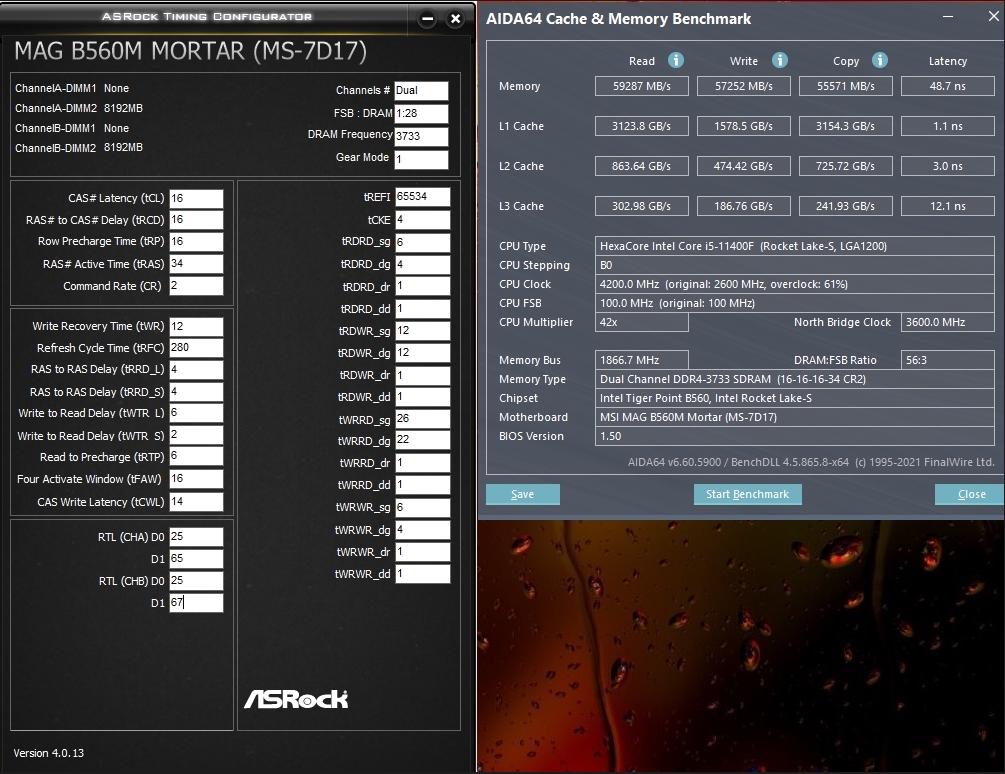Image resolution: width=1005 pixels, height=774 pixels.
Task: Click the L1 Cache Read value 3123.8 GB/s
Action: click(x=642, y=126)
